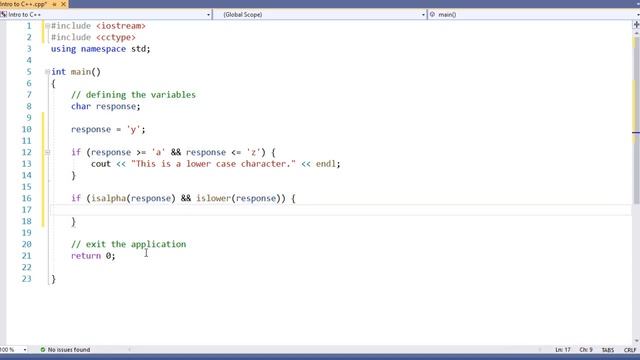
Task: Click the Ln: 17 line indicator
Action: (562, 350)
